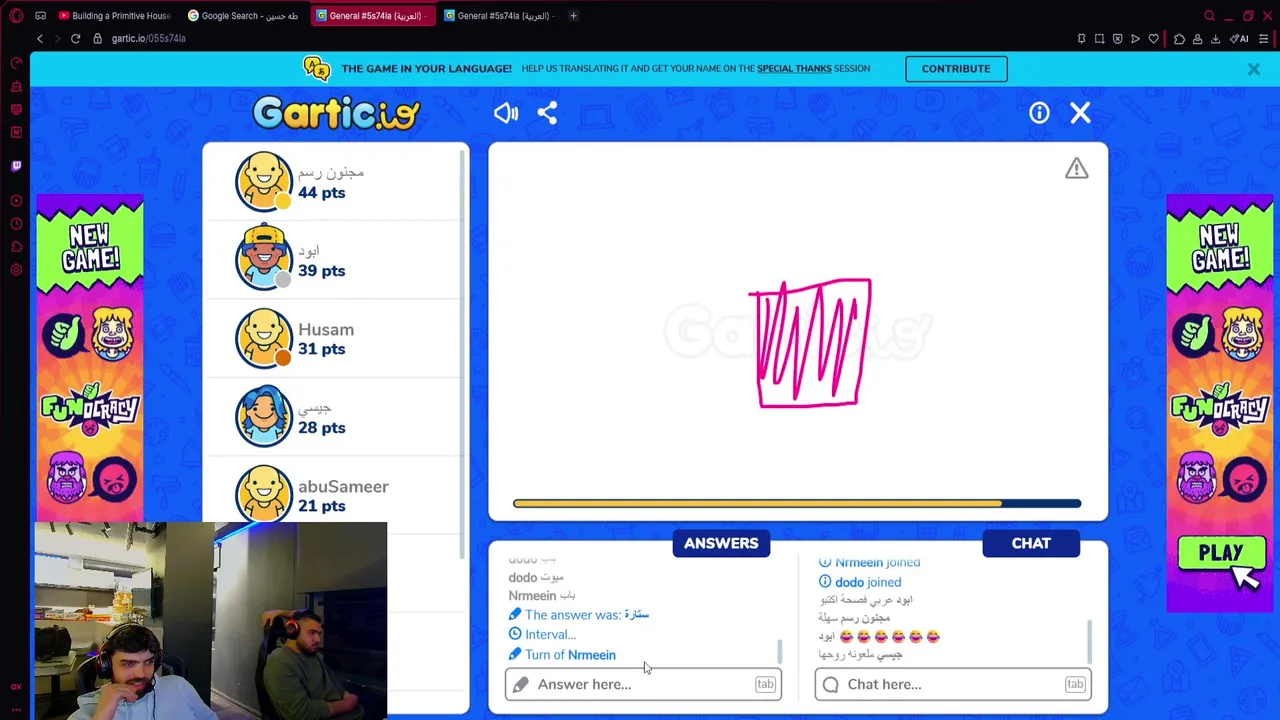This screenshot has height=720, width=1280.
Task: Select the CHAT panel header
Action: coord(1031,543)
